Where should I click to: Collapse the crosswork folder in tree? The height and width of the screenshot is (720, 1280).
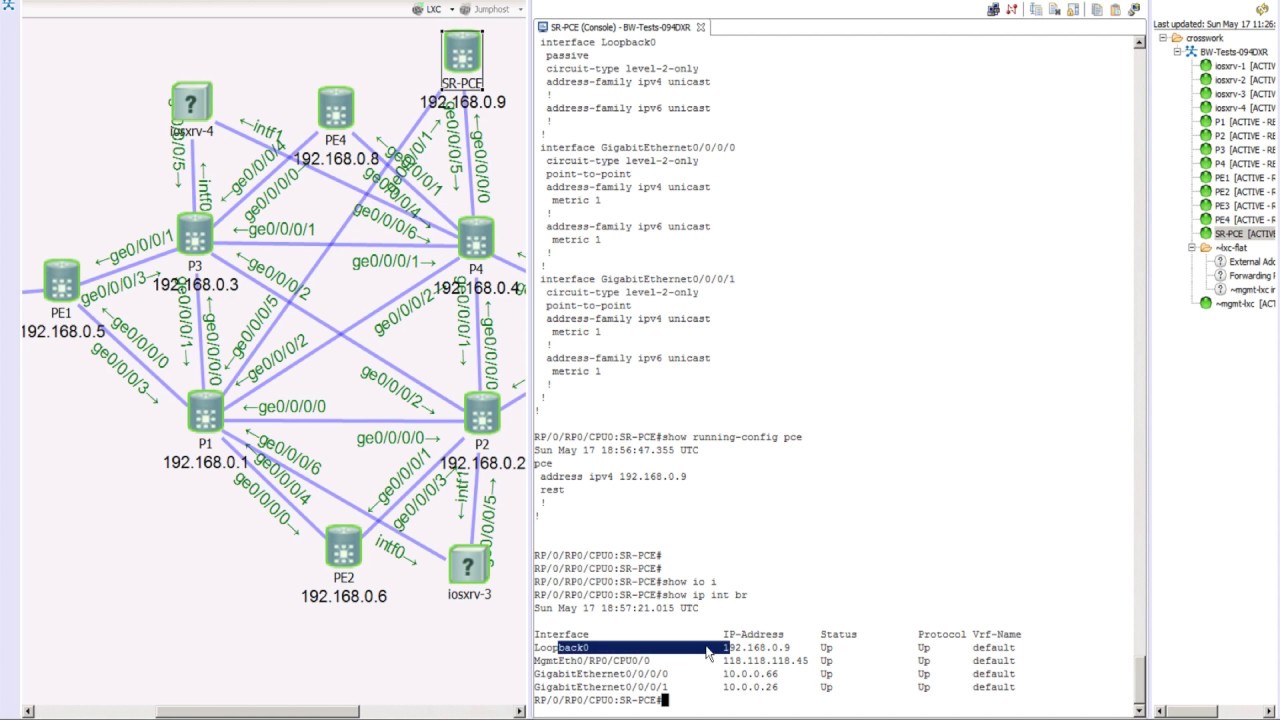click(1163, 38)
